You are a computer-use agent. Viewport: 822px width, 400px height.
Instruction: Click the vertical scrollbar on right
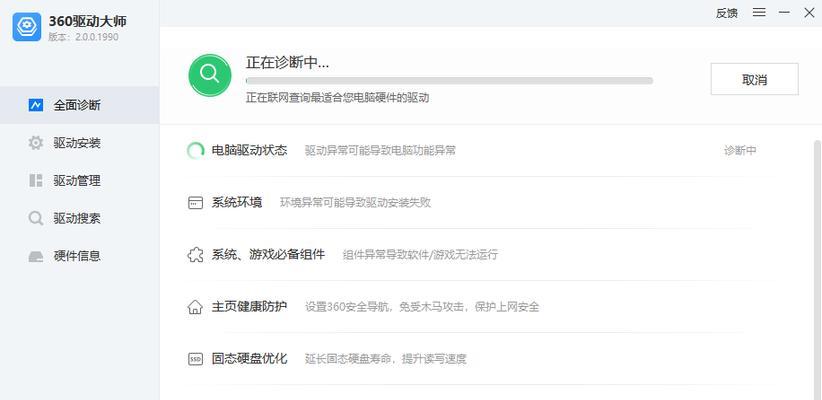pyautogui.click(x=817, y=267)
